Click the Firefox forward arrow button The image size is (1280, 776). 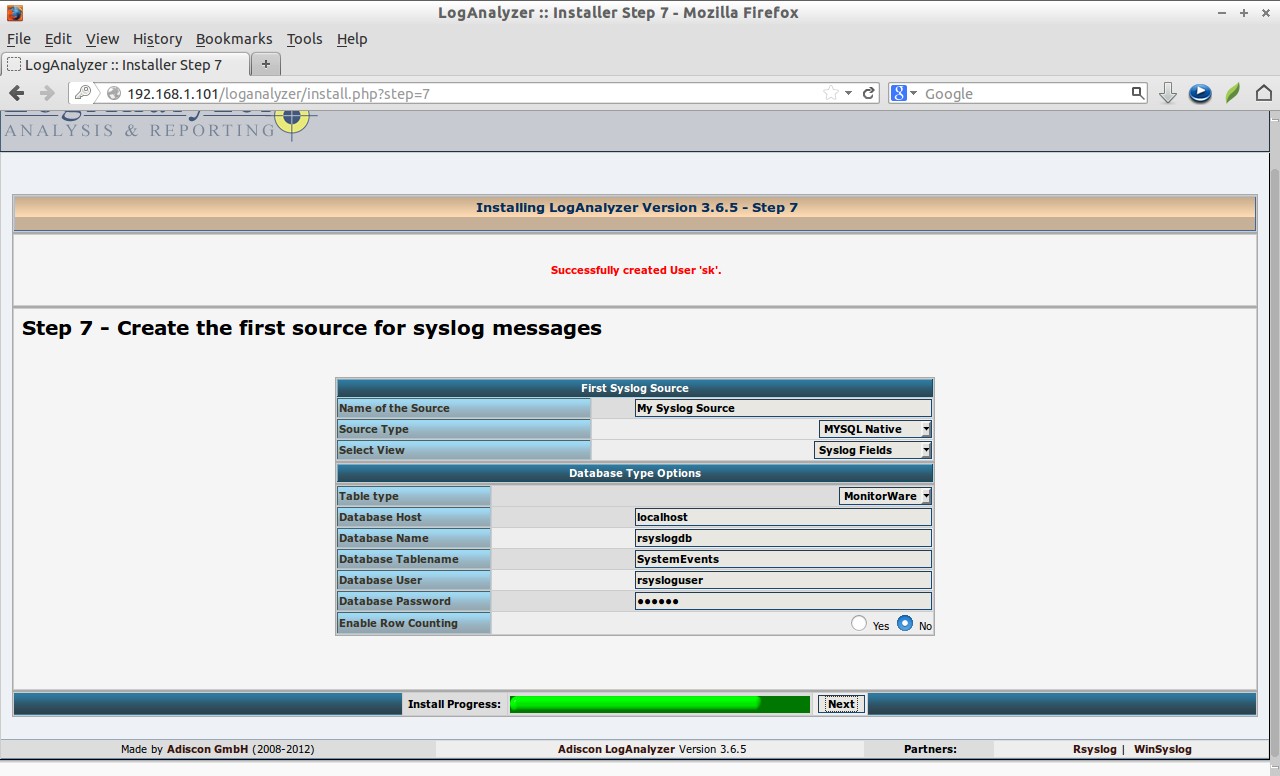[46, 93]
